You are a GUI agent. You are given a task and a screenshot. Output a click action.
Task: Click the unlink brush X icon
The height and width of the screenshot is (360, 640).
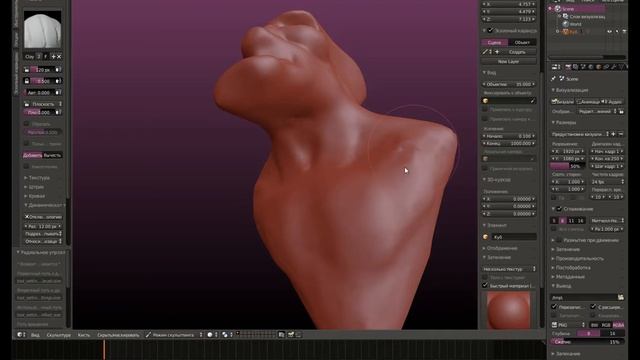(59, 56)
